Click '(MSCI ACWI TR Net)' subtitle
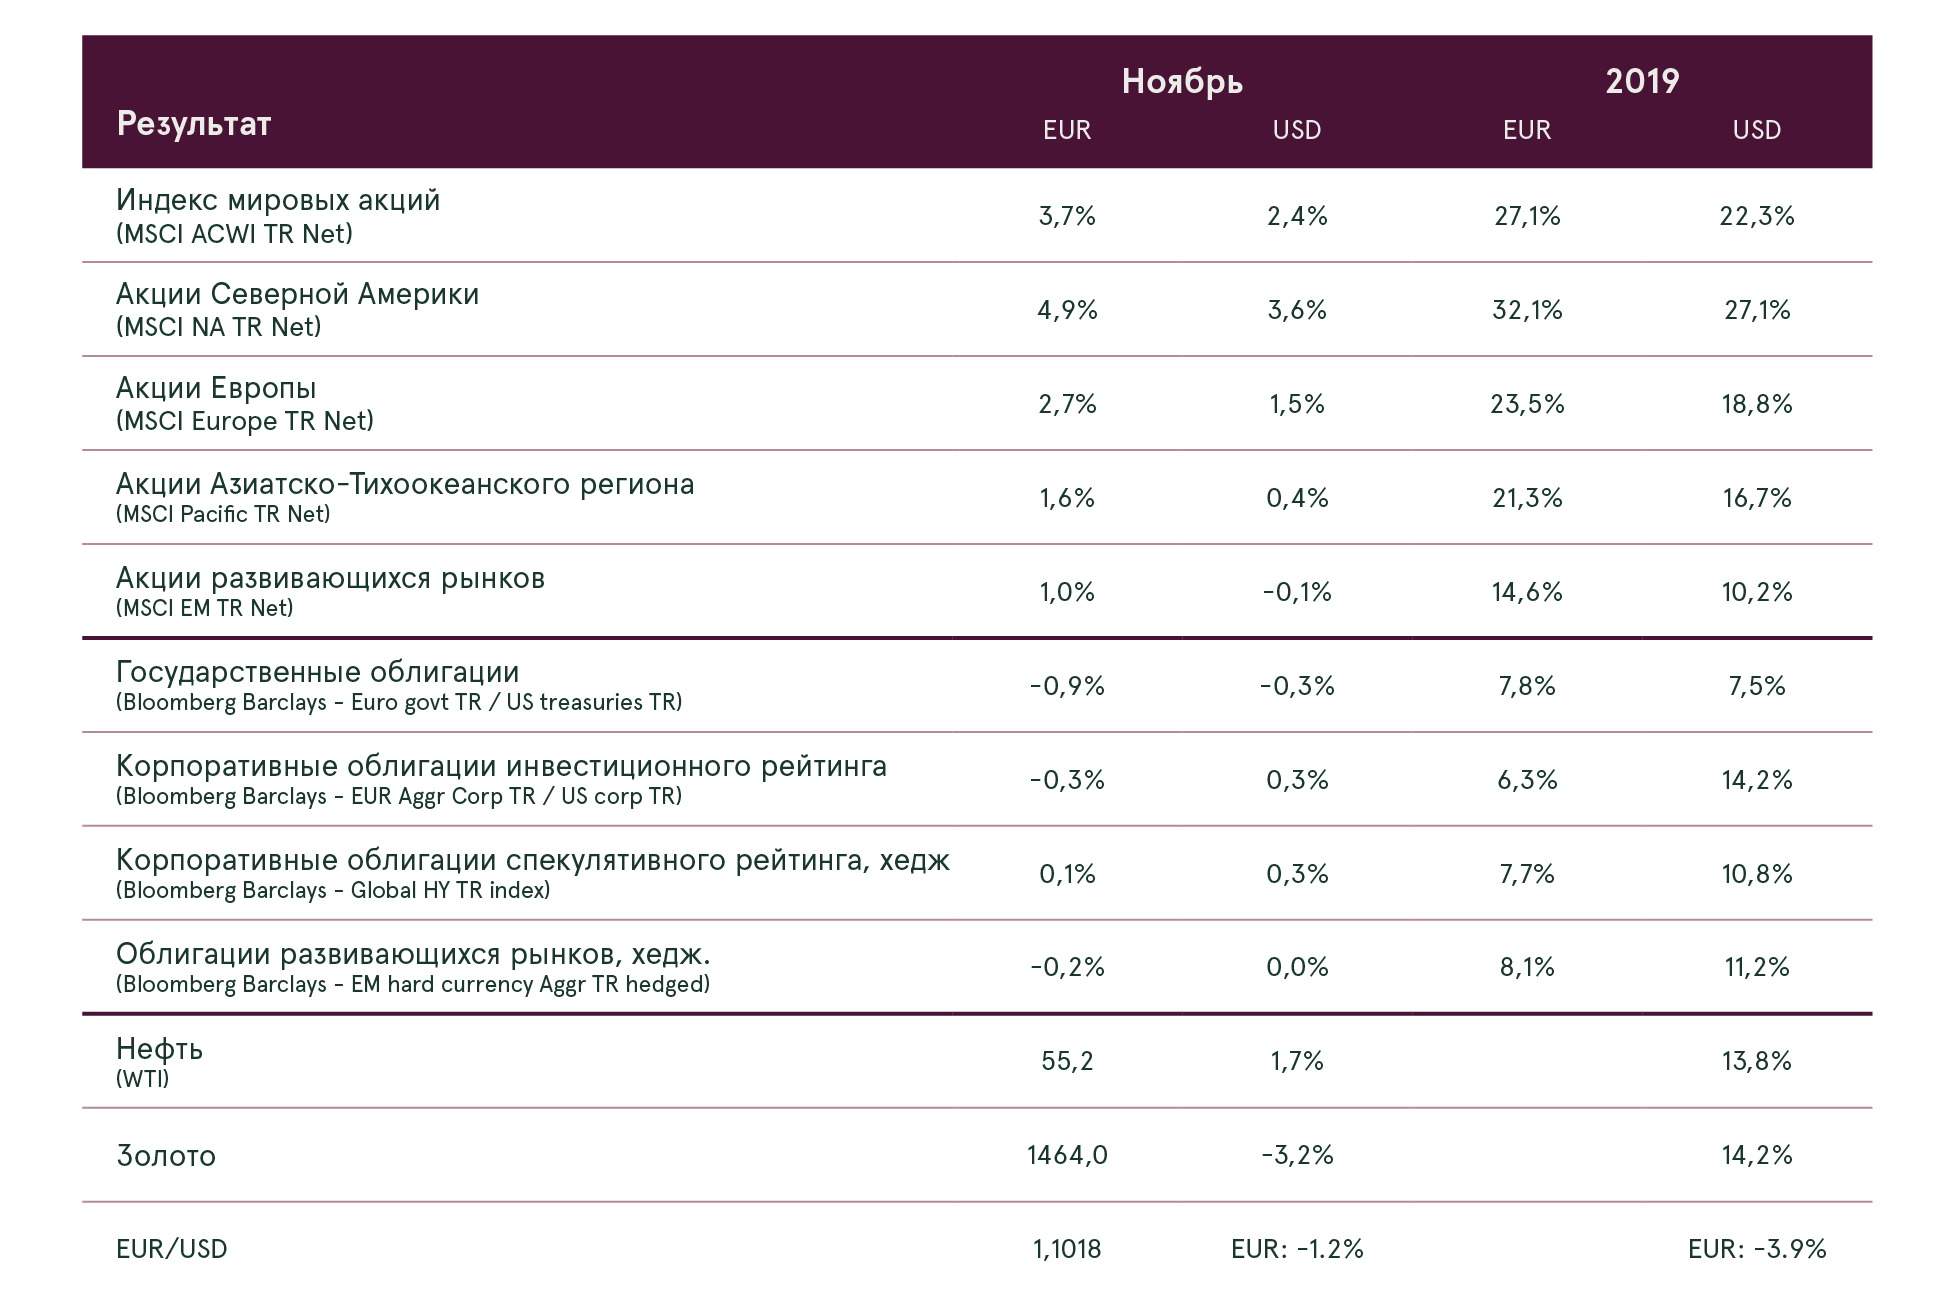 [234, 234]
